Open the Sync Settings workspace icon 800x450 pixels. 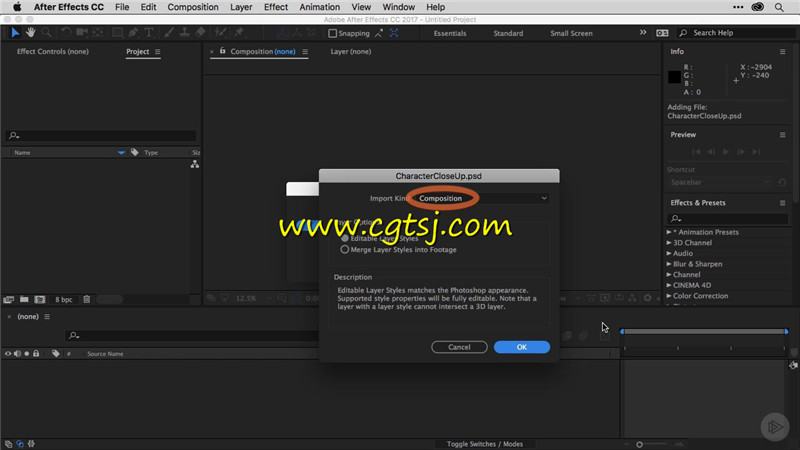point(662,33)
